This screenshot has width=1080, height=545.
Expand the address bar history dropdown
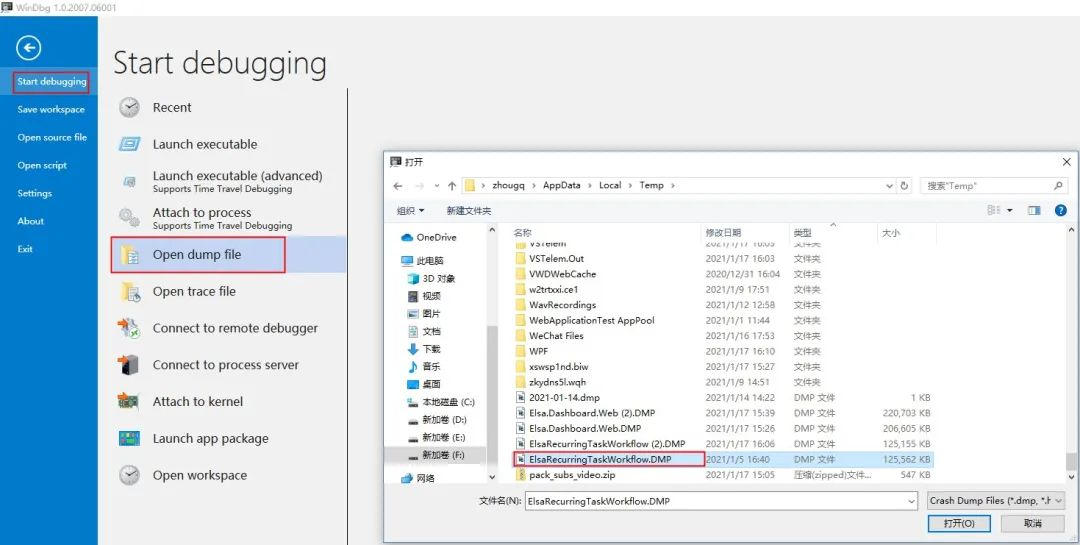(889, 185)
